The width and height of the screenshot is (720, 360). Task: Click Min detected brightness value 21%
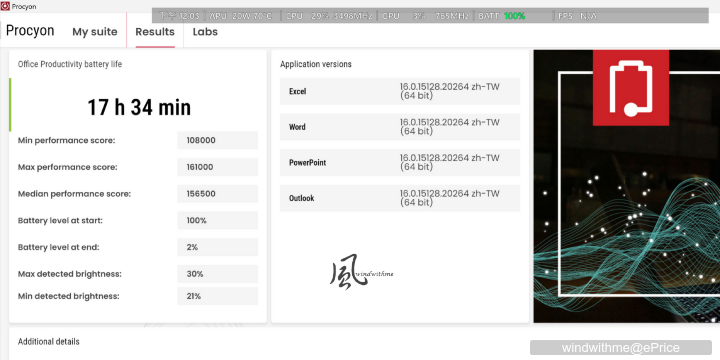pyautogui.click(x=218, y=296)
